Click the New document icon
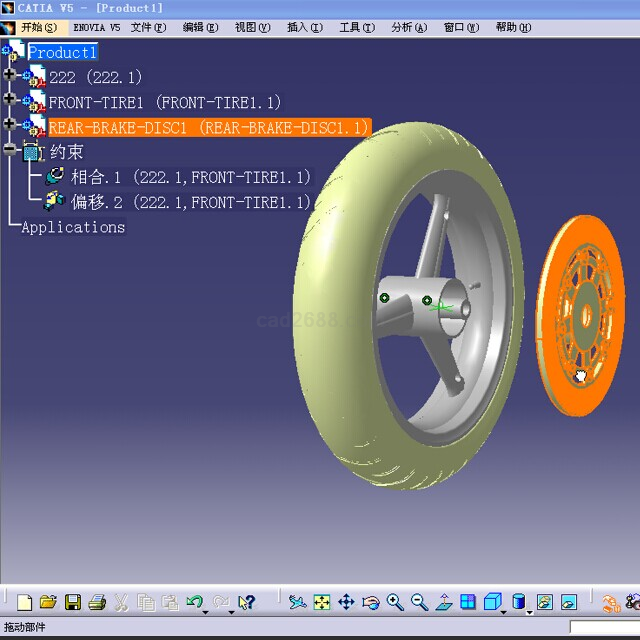640x640 pixels. click(x=23, y=602)
